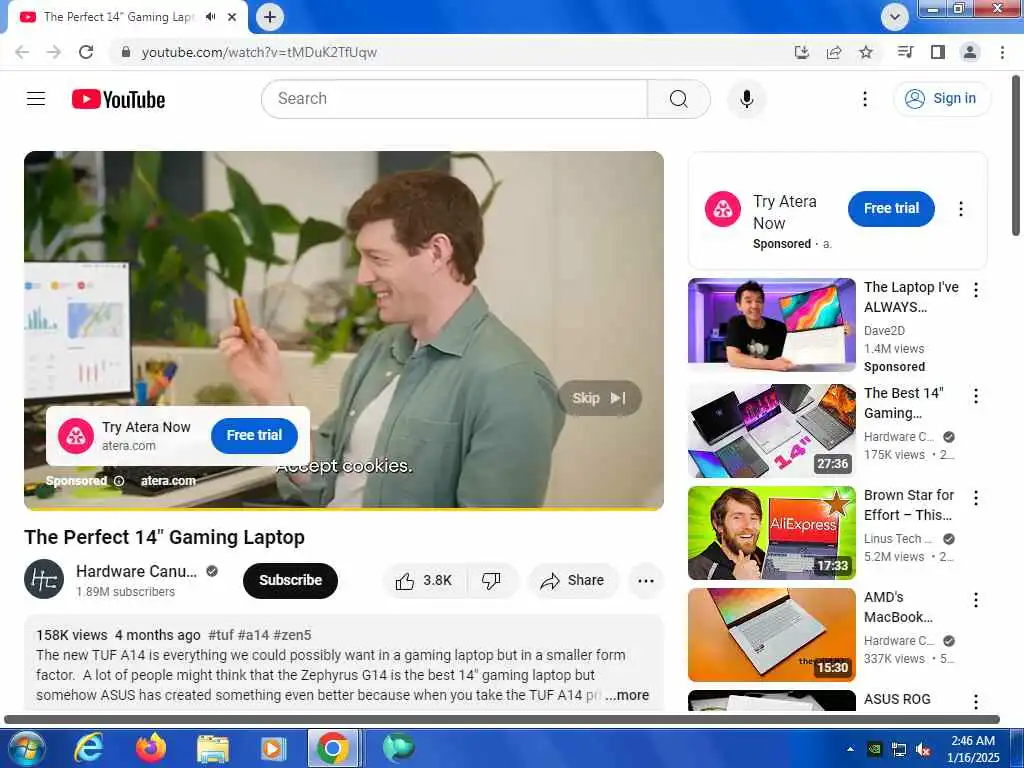Click the vertical page scrollbar
Image resolution: width=1024 pixels, height=768 pixels.
[1016, 157]
